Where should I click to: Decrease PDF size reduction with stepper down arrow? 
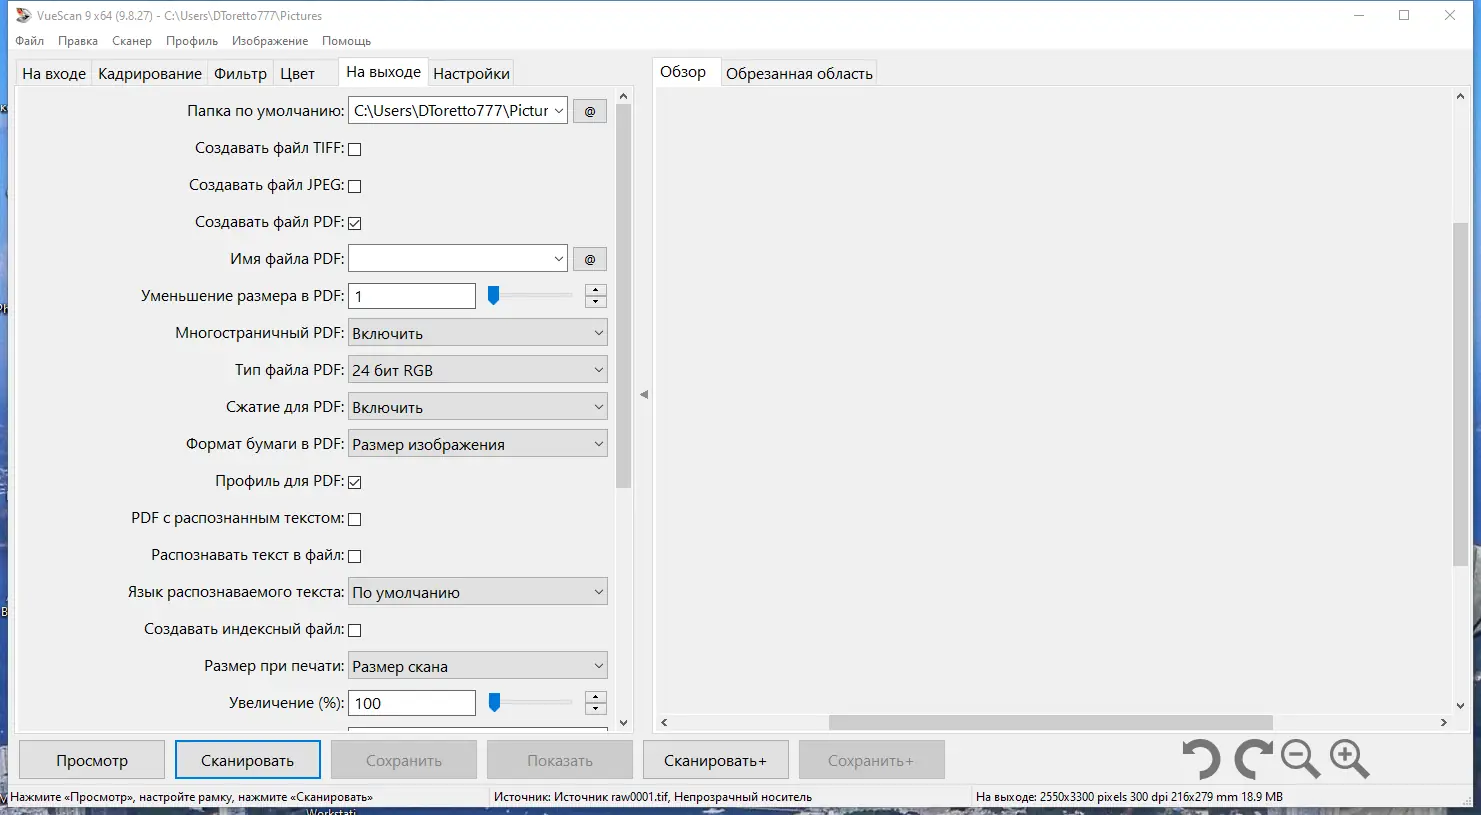tap(596, 302)
